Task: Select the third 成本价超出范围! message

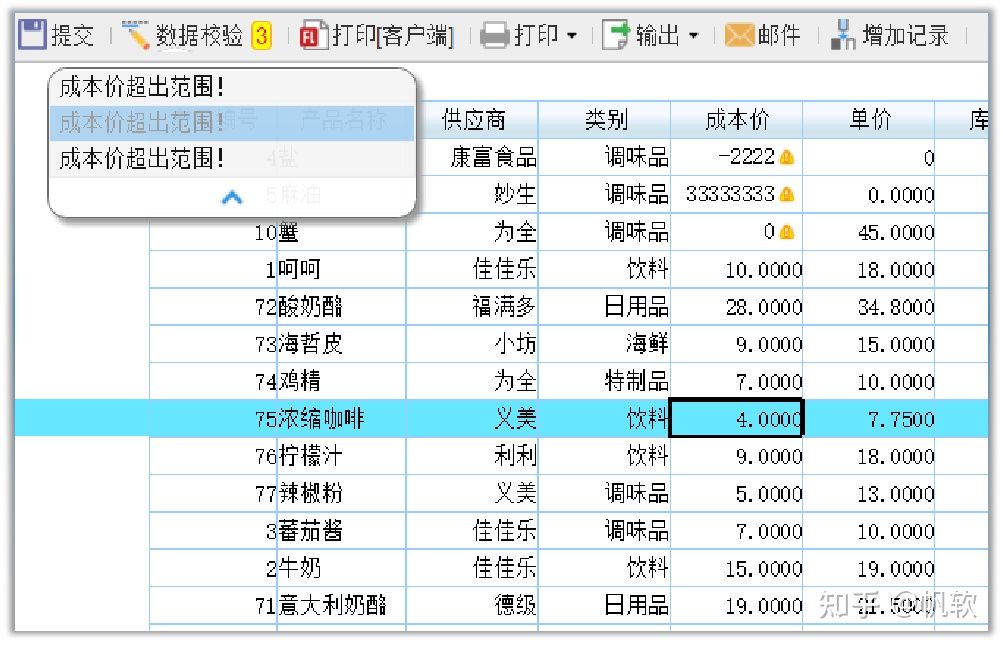Action: click(232, 158)
